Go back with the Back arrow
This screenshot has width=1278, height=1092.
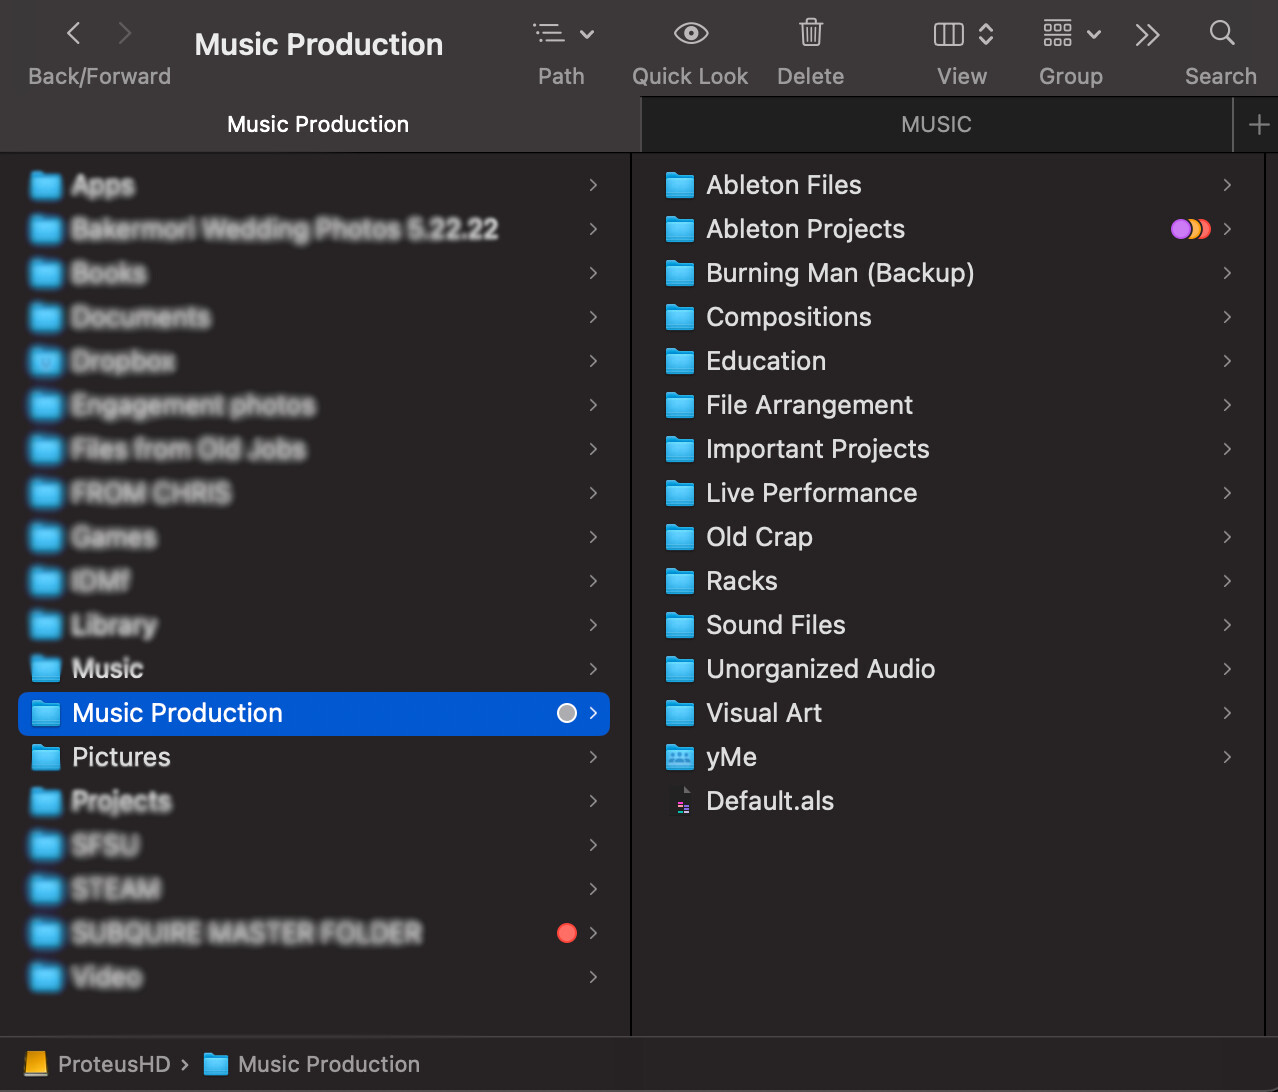(x=74, y=34)
